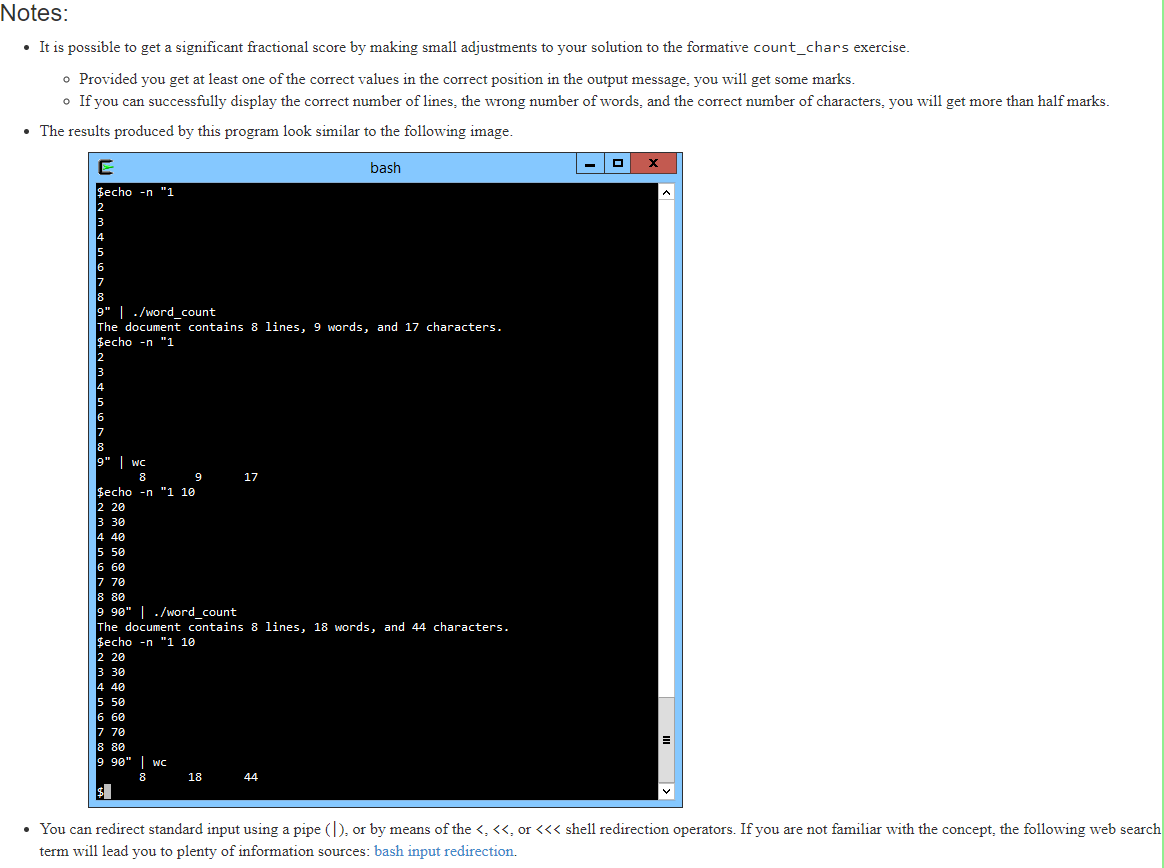Select the 8 18 44 wc output
The image size is (1164, 868).
tap(195, 776)
